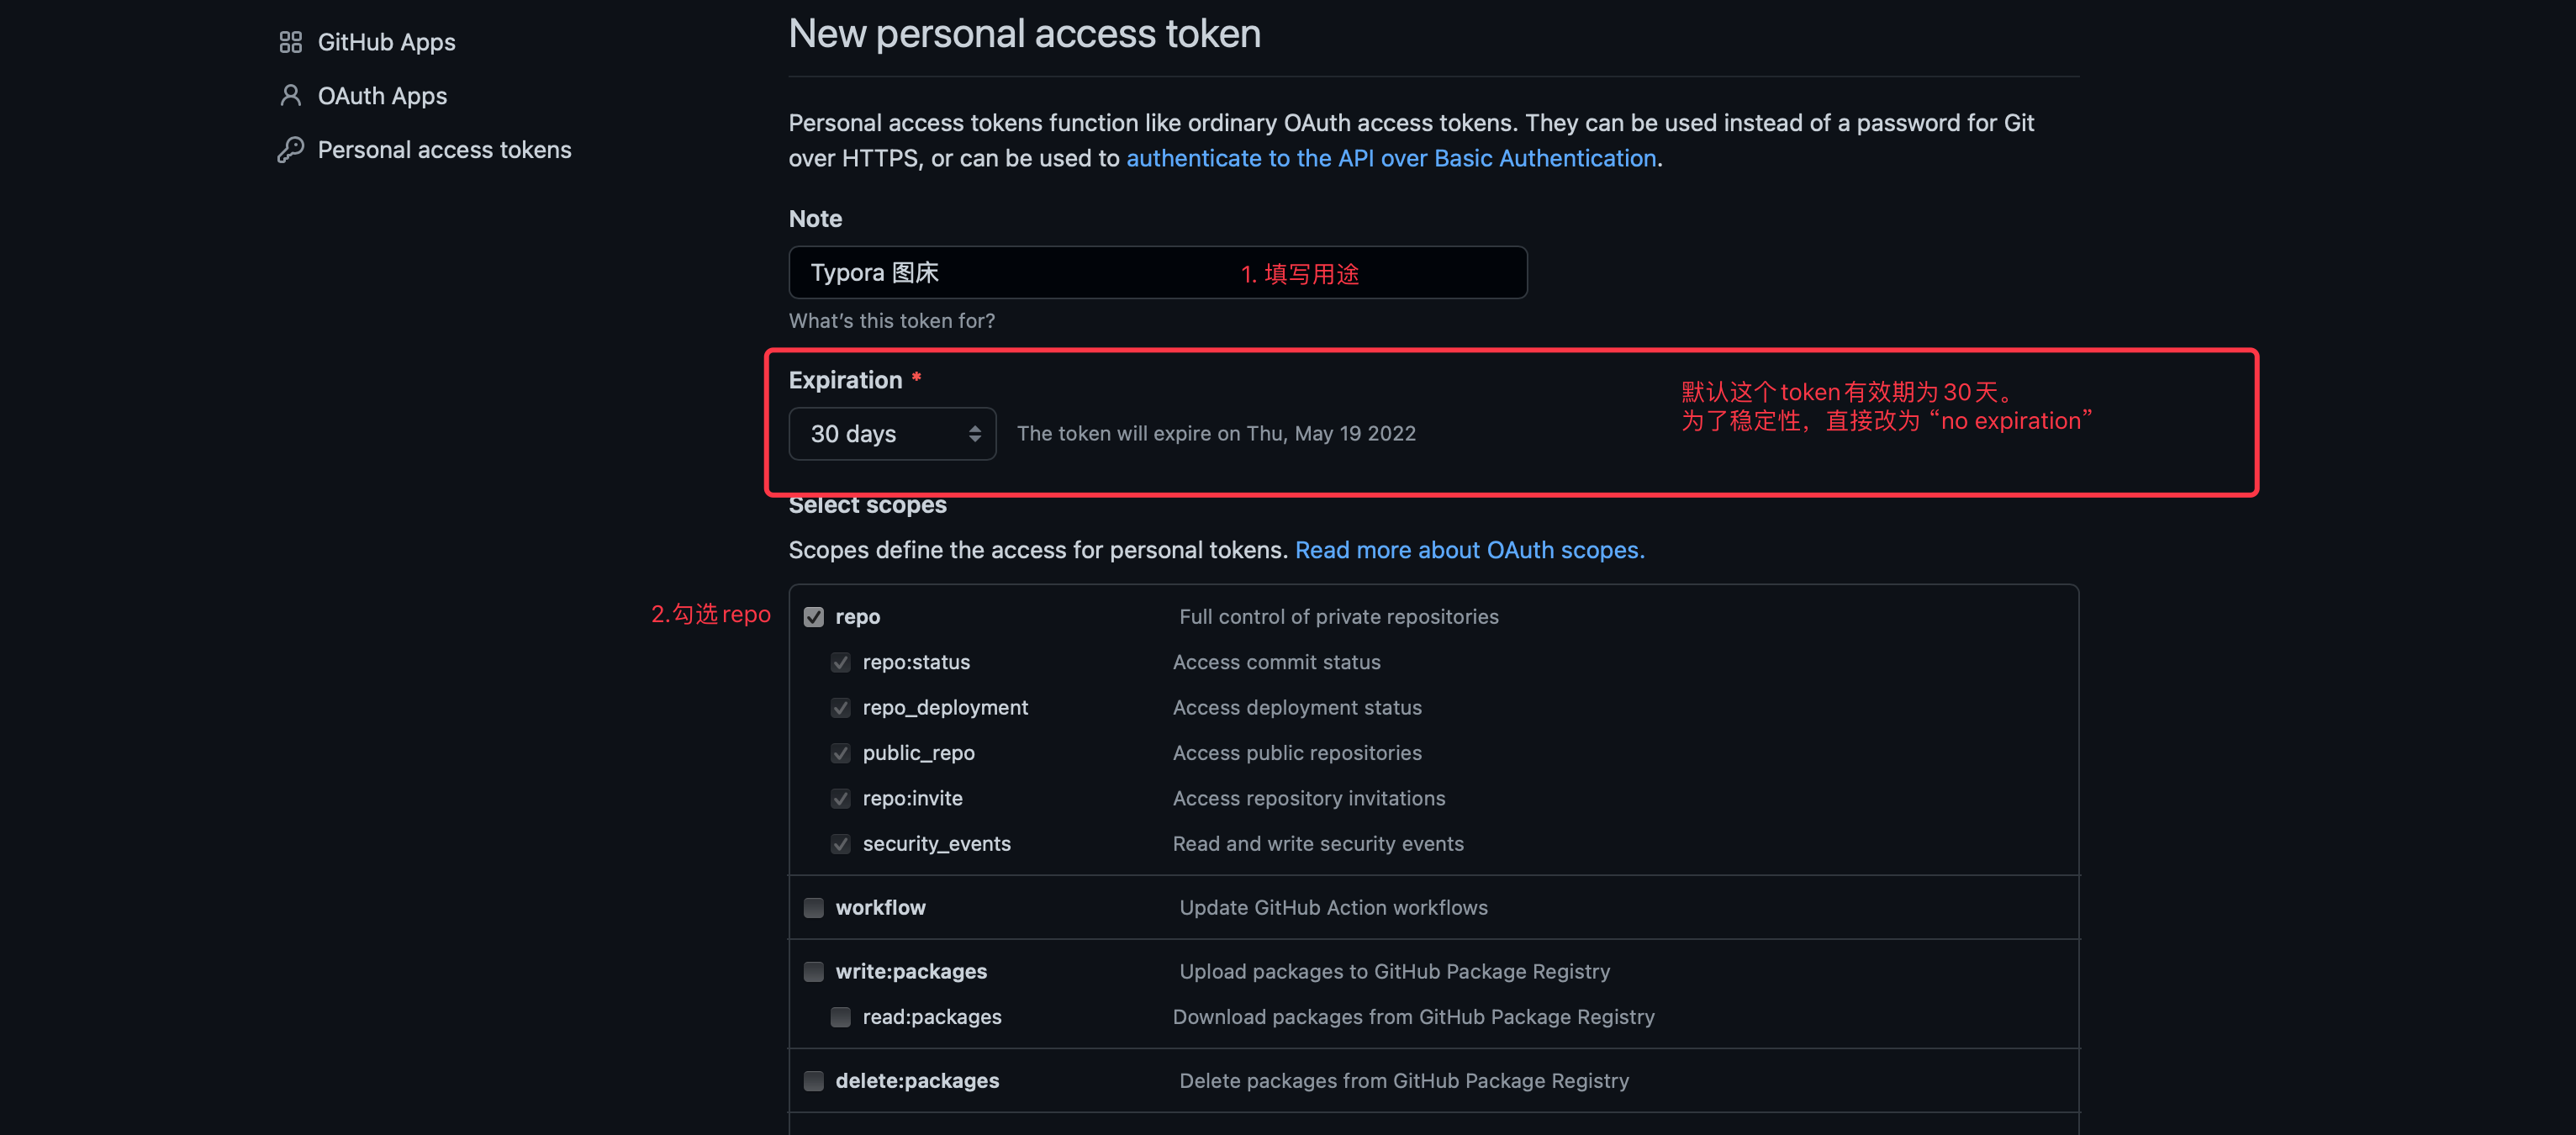Image resolution: width=2576 pixels, height=1135 pixels.
Task: Open the Basic Authentication API link
Action: [1390, 158]
